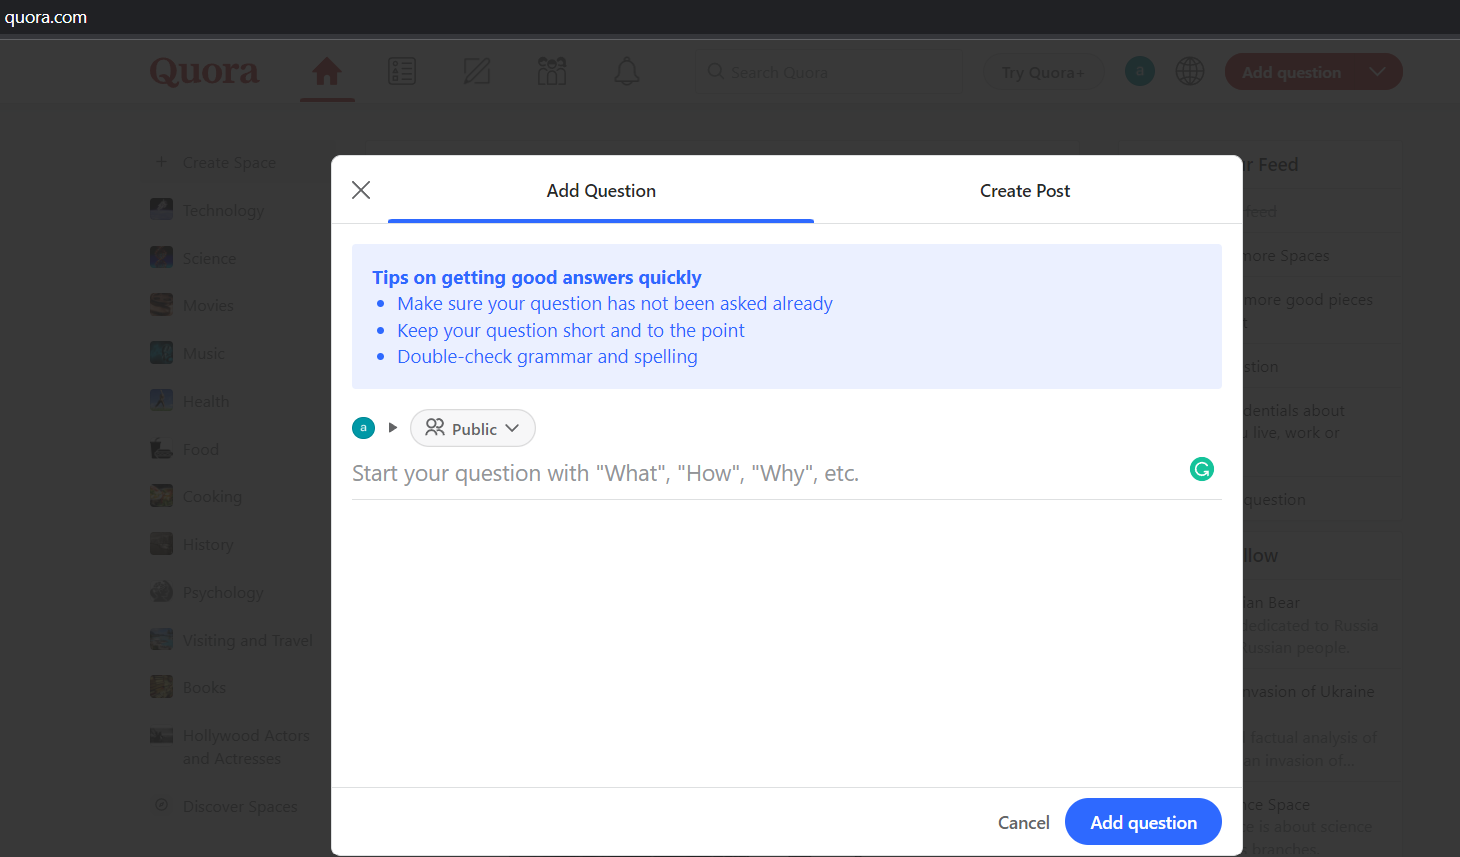Click the Discover Spaces compass icon

point(161,804)
